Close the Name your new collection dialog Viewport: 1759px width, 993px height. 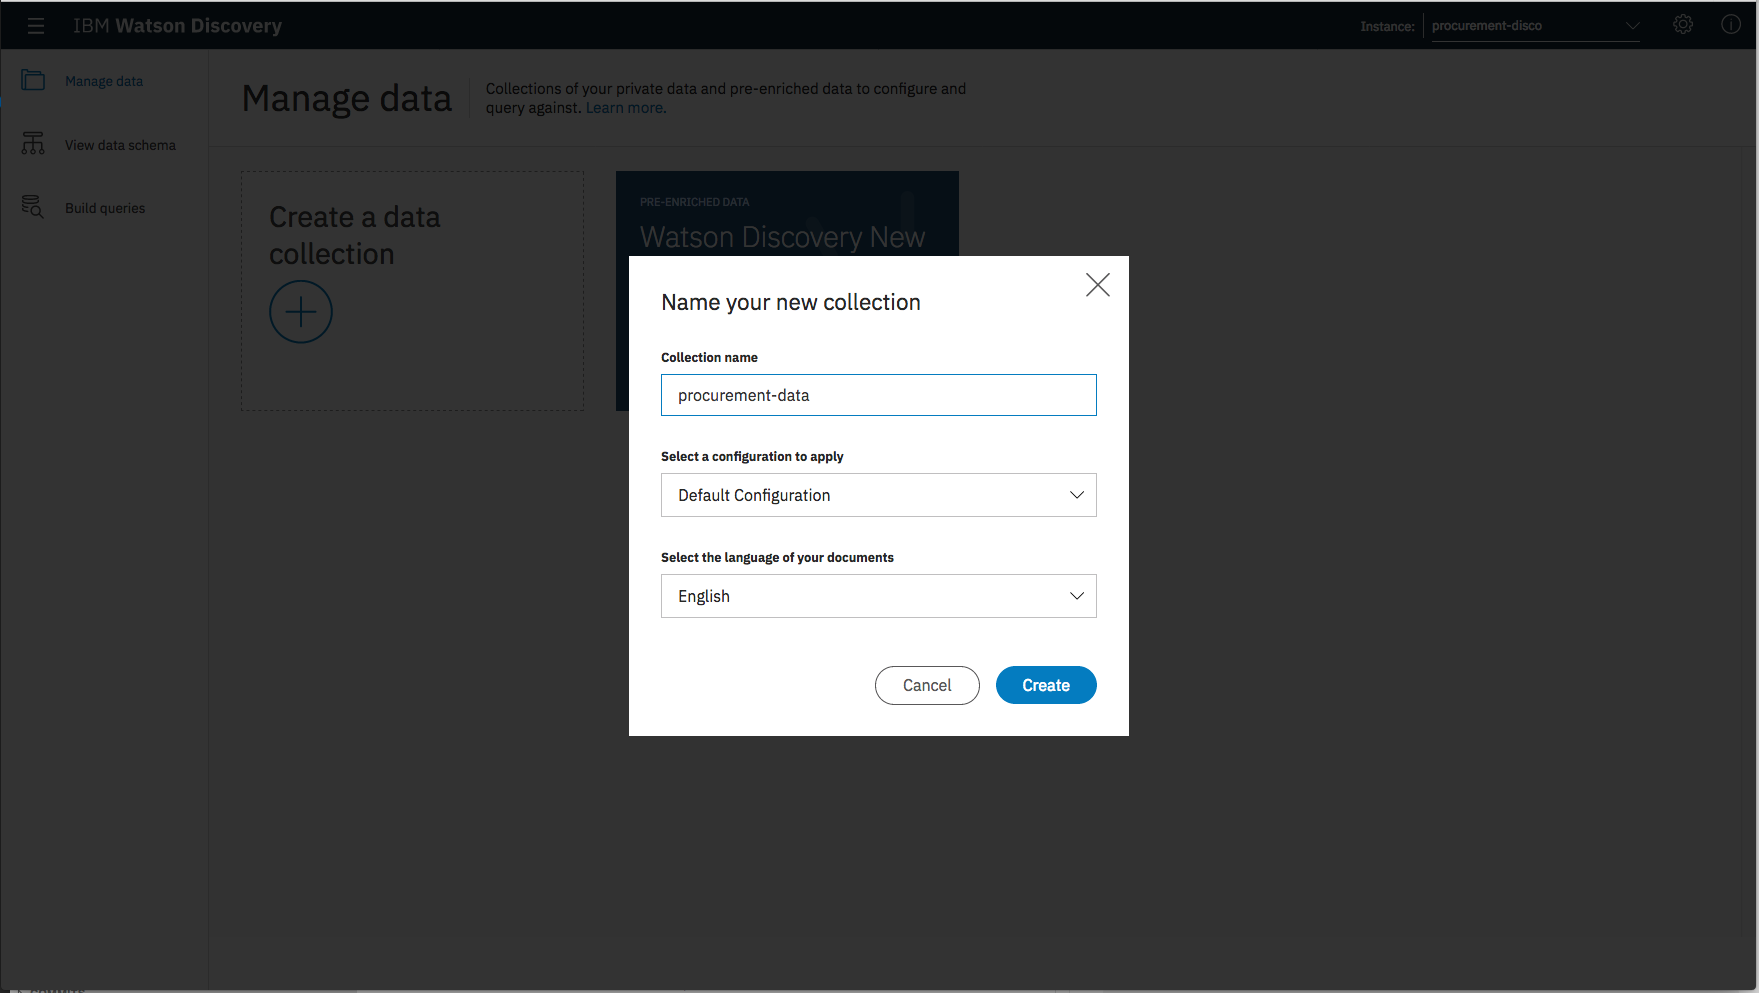click(x=1098, y=285)
